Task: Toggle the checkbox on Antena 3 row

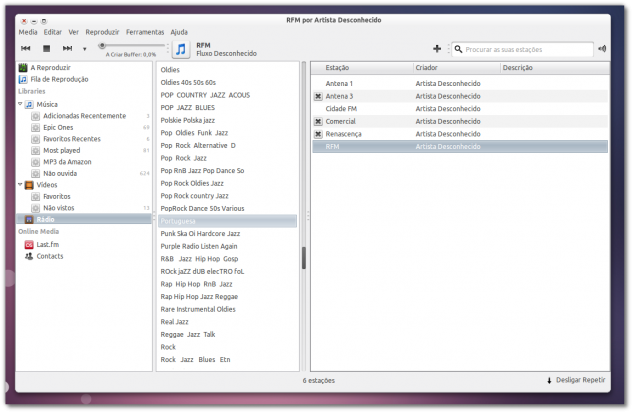Action: coord(318,96)
